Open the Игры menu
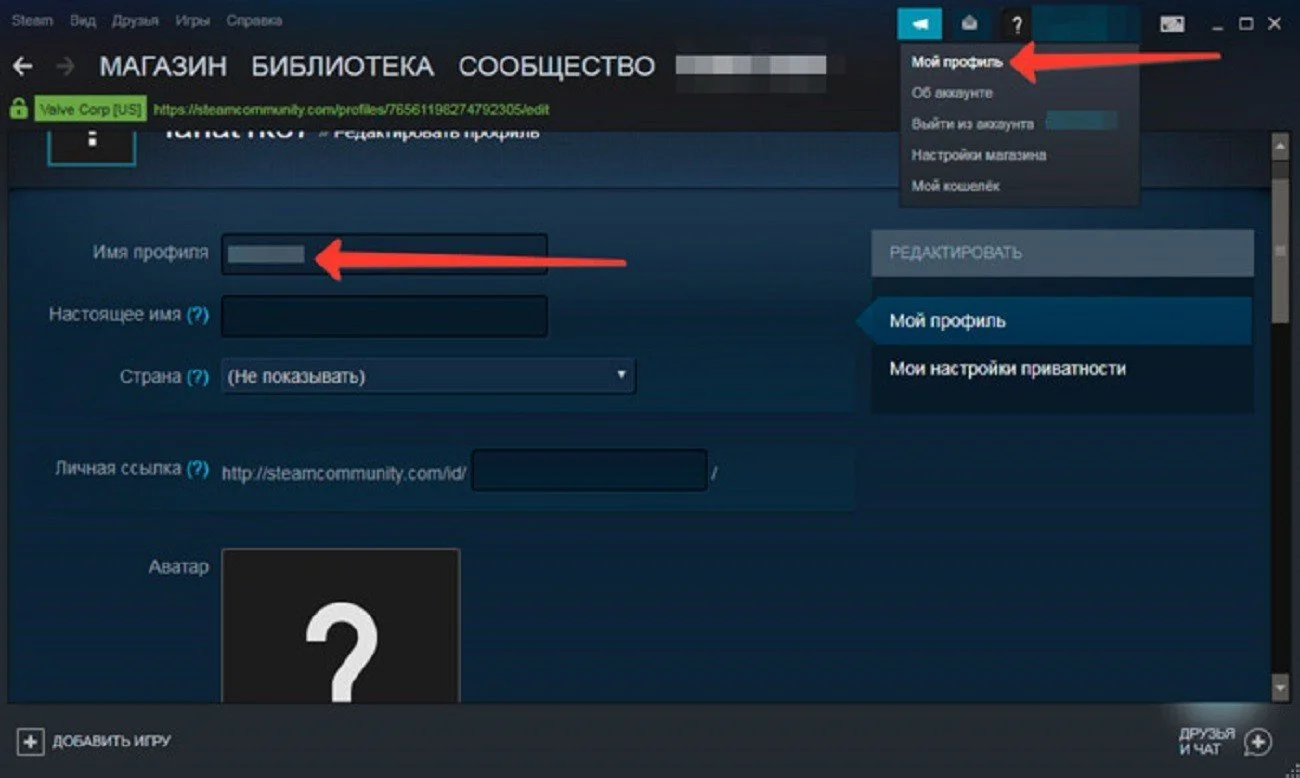Viewport: 1300px width, 778px height. (193, 20)
